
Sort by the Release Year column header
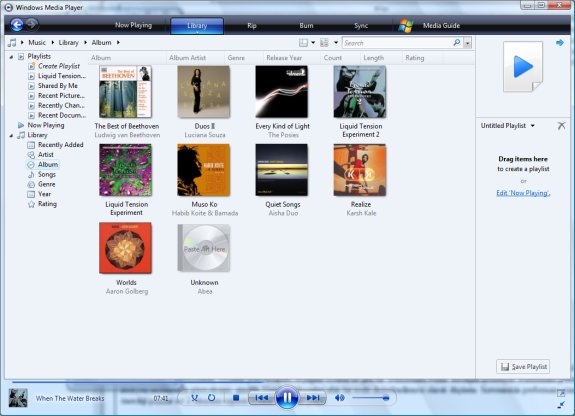[284, 58]
